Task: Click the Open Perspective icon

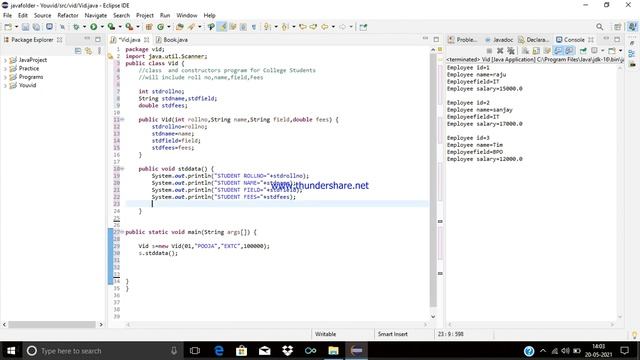Action: 618,27
